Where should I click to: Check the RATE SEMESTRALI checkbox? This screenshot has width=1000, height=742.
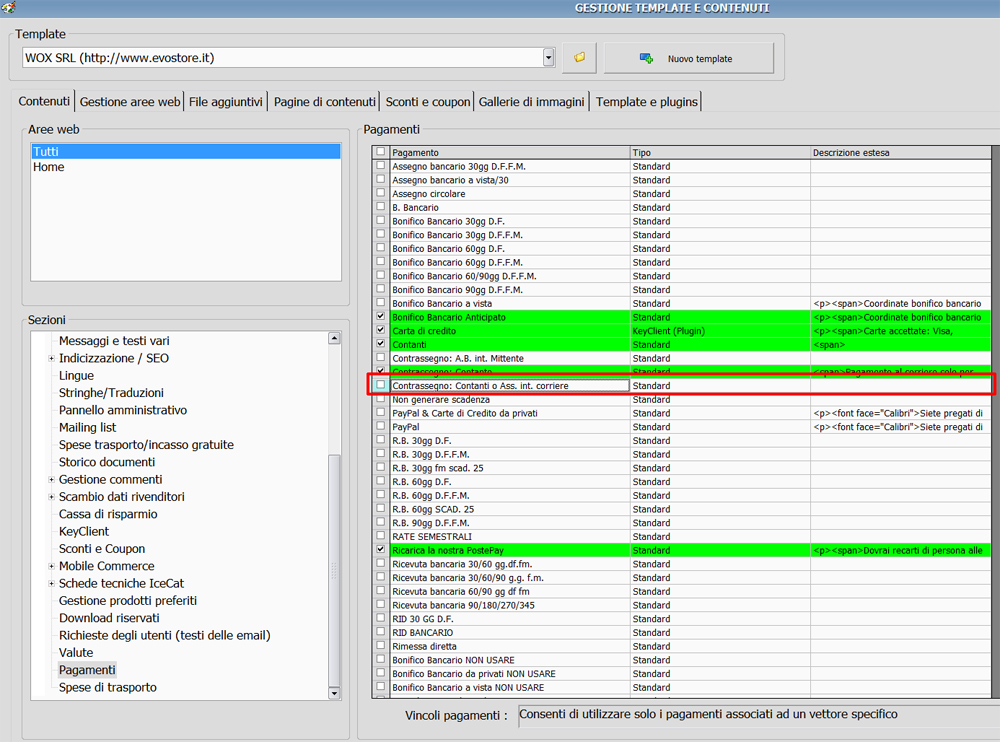point(381,536)
